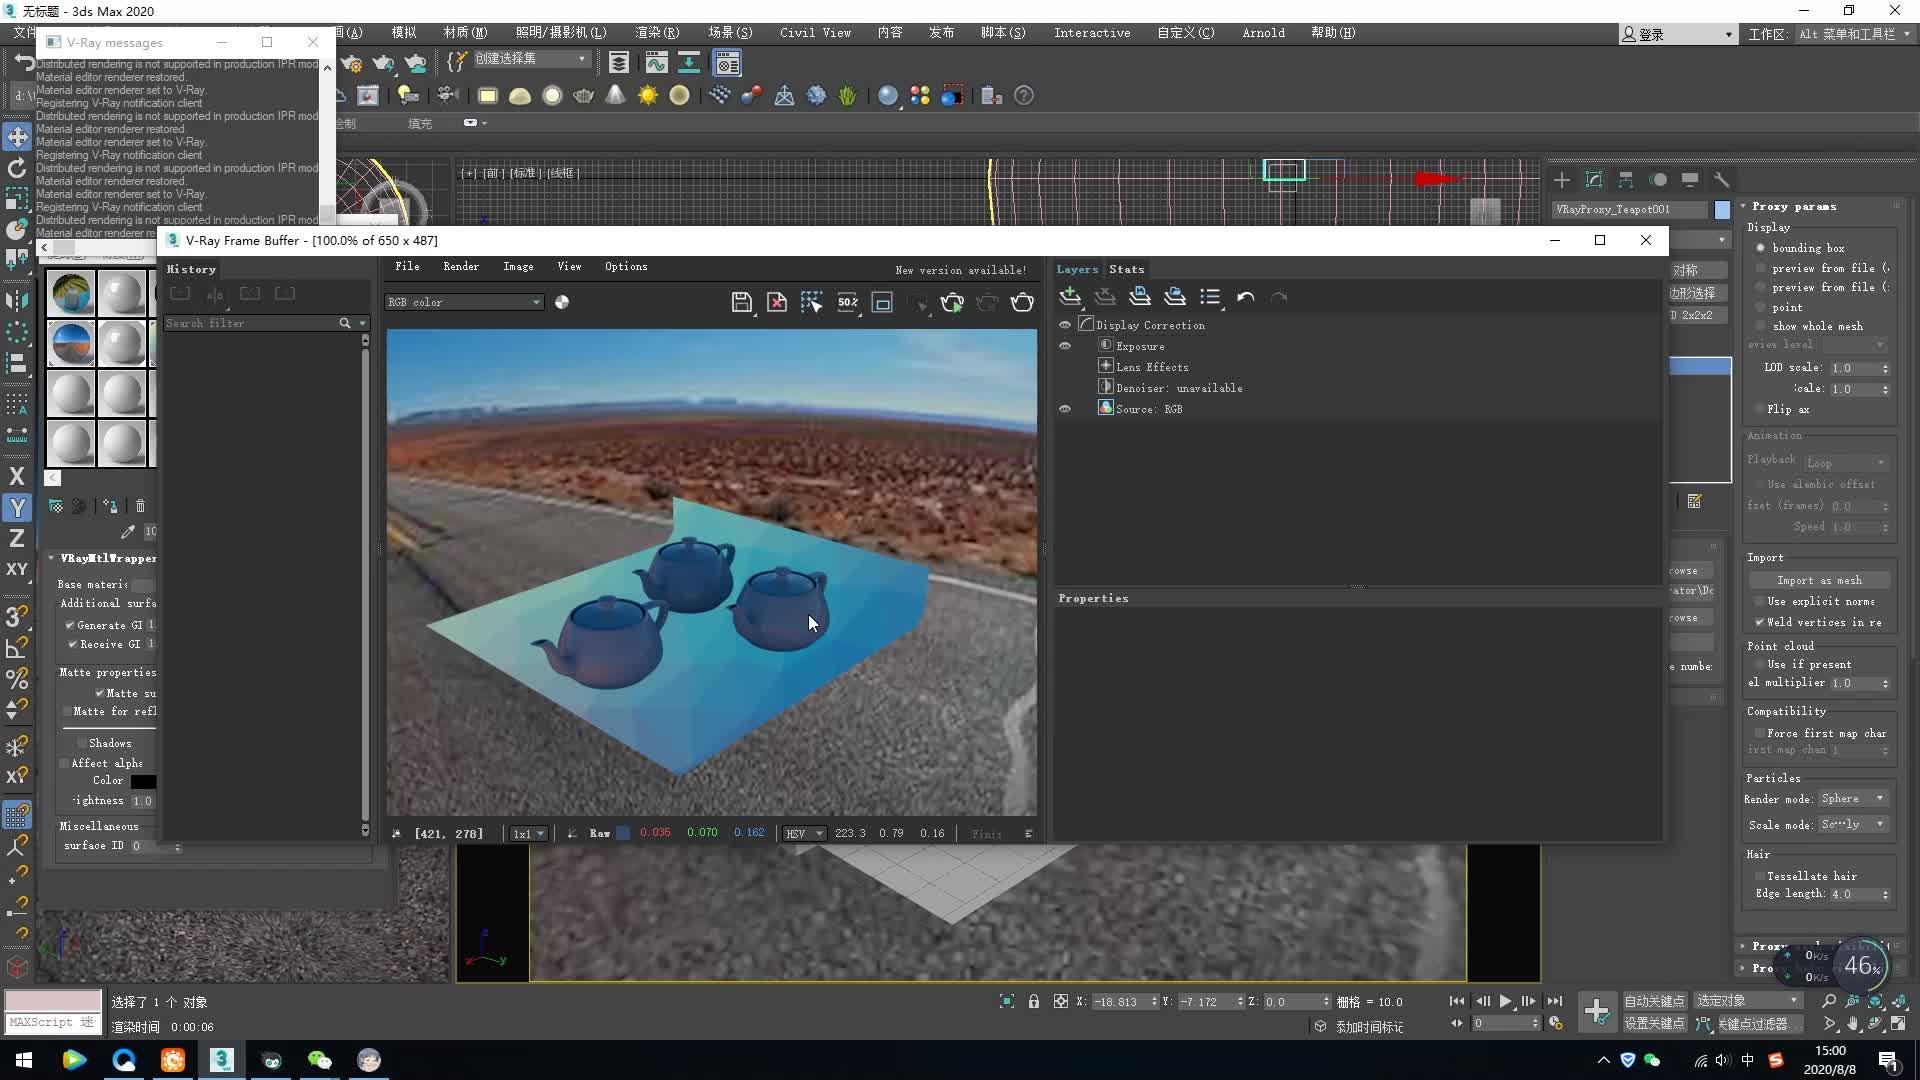The width and height of the screenshot is (1920, 1080).
Task: Toggle visibility of the Exposure layer
Action: [1065, 346]
